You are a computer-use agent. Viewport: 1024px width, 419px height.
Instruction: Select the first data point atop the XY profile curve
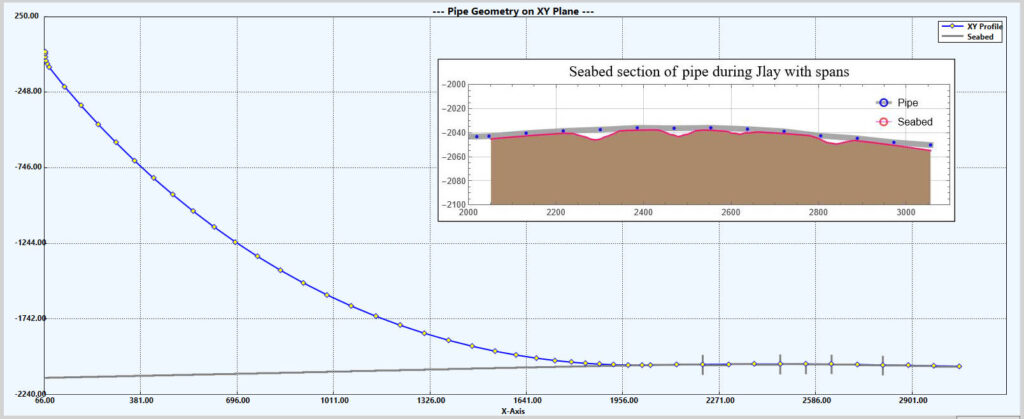coord(45,53)
